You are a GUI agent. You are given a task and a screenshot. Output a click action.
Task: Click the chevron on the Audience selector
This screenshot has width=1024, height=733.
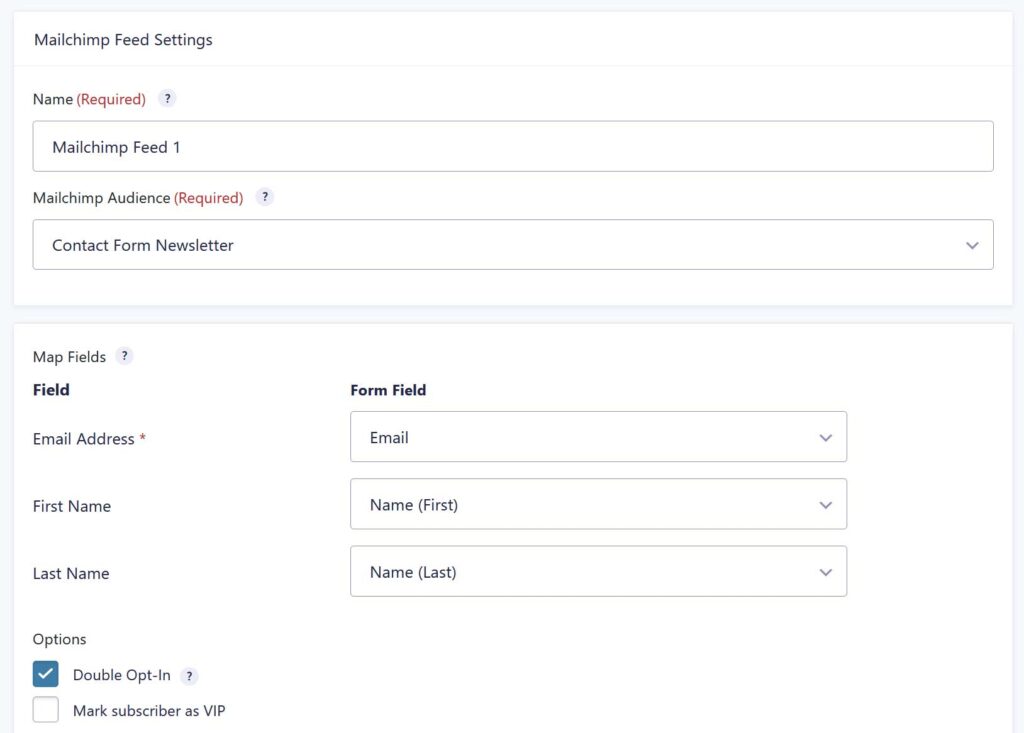pyautogui.click(x=971, y=244)
